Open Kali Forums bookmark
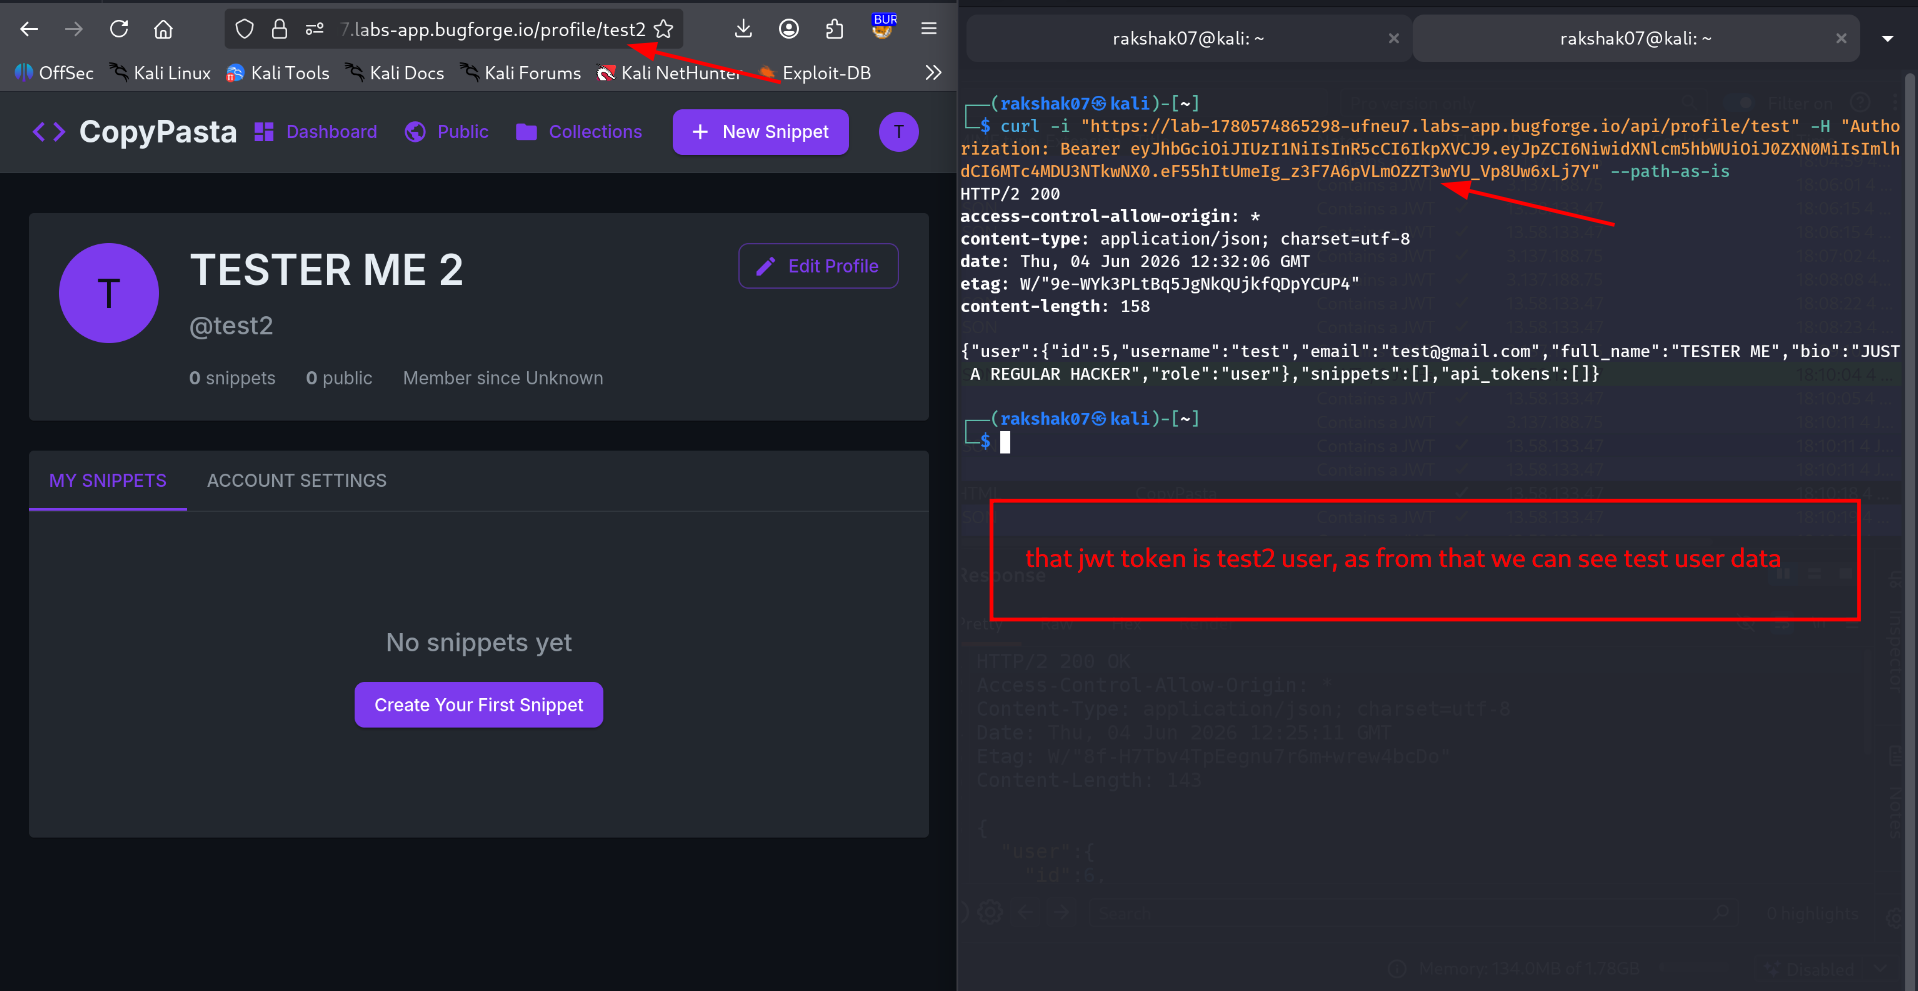This screenshot has height=991, width=1918. pyautogui.click(x=521, y=73)
